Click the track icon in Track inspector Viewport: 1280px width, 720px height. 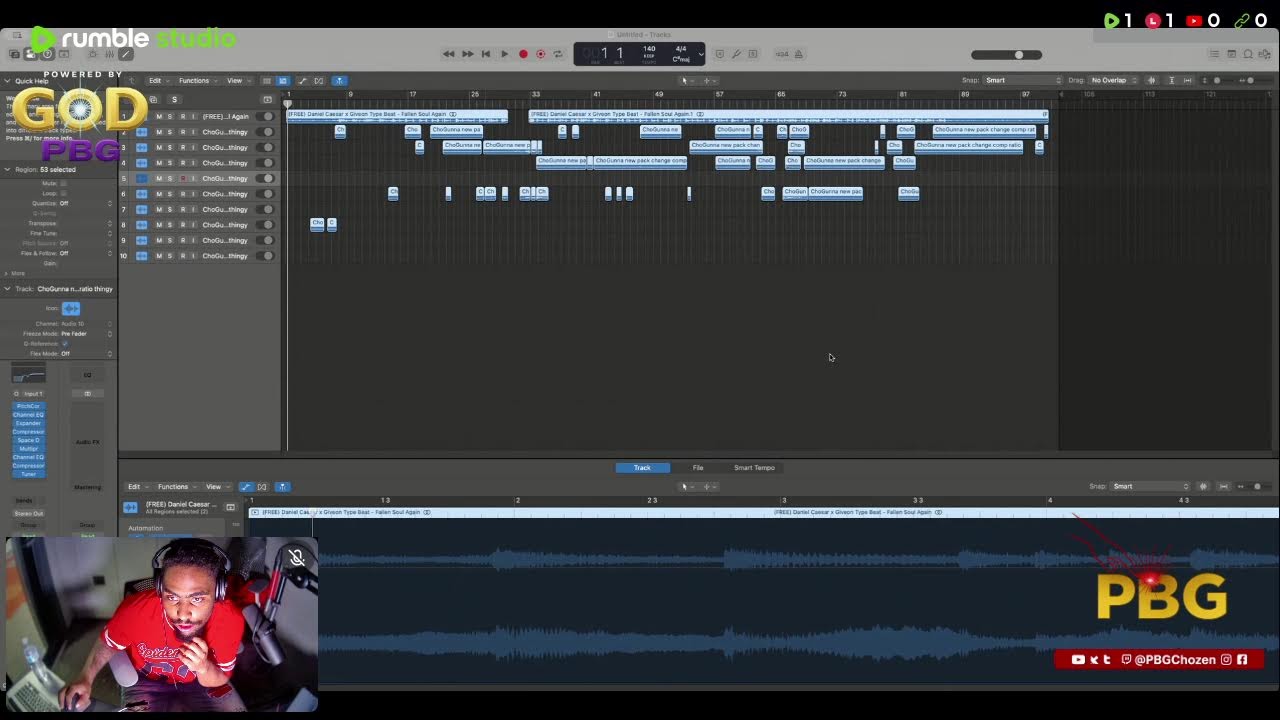[71, 309]
